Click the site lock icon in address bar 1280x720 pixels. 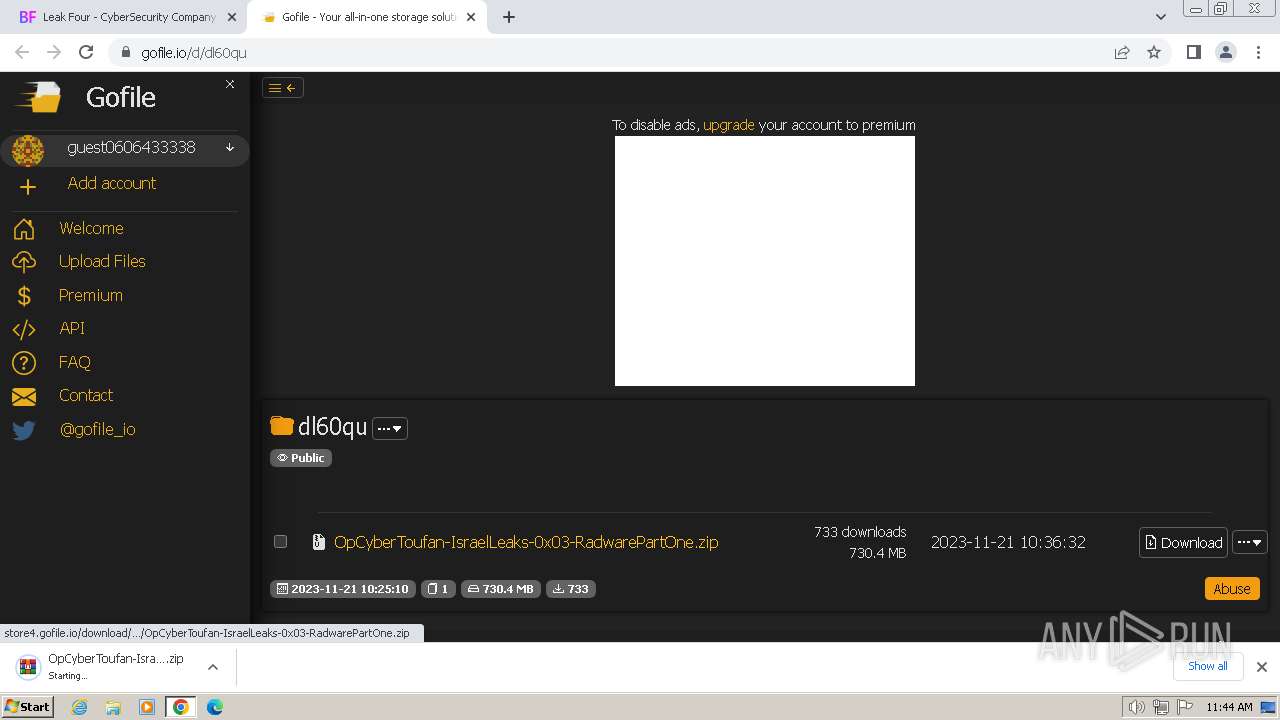125,52
